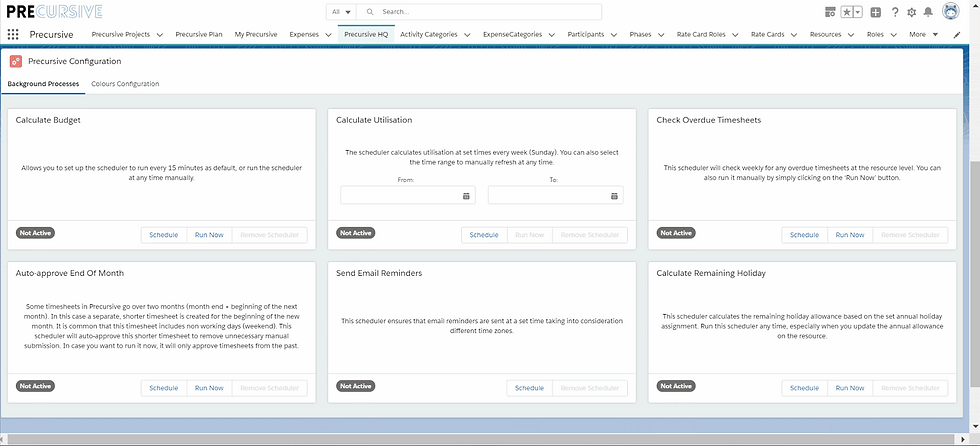Schedule the Auto-approve End Of Month process
Viewport: 980px width, 446px height.
click(x=164, y=388)
